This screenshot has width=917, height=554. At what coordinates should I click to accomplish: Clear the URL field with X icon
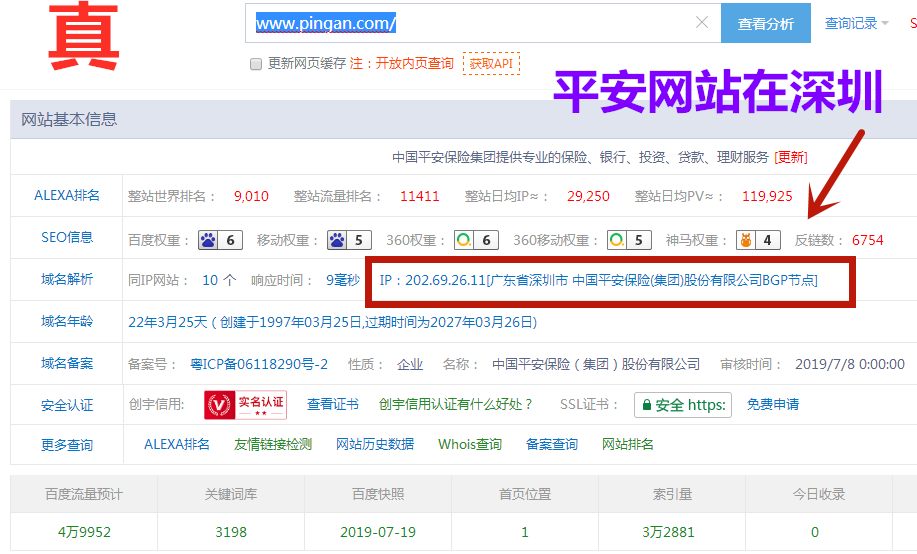702,23
